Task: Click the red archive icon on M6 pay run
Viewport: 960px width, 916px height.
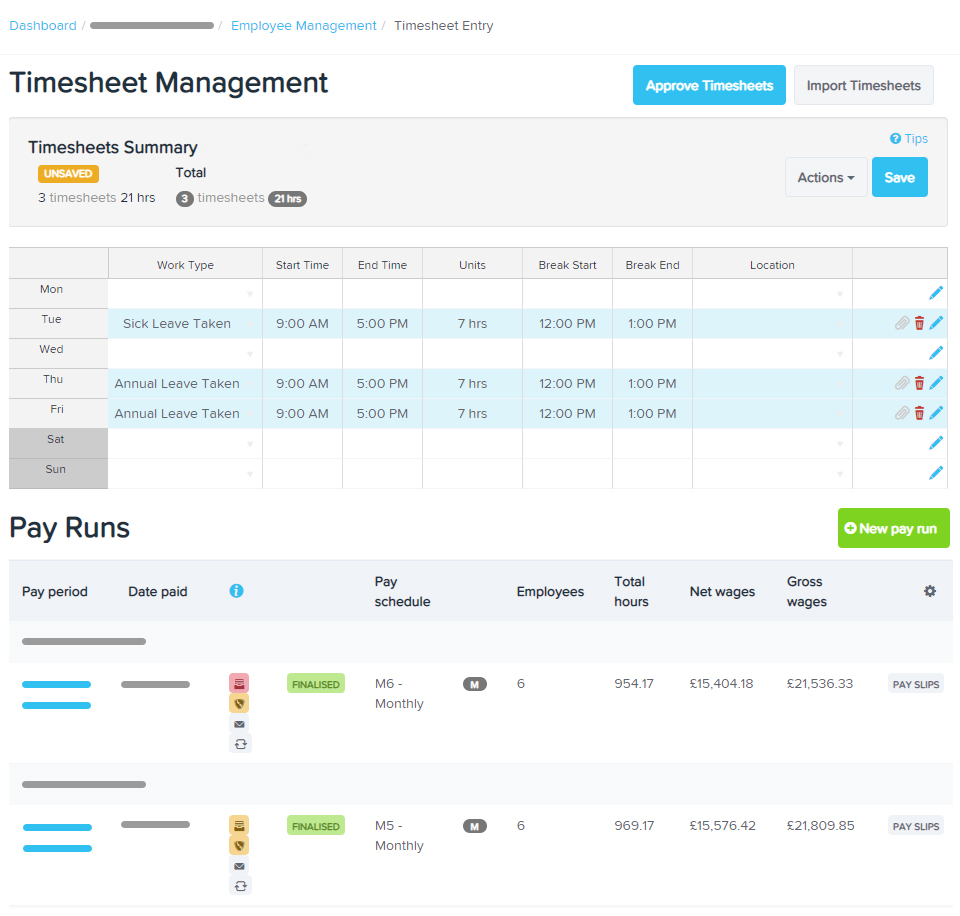Action: tap(239, 683)
